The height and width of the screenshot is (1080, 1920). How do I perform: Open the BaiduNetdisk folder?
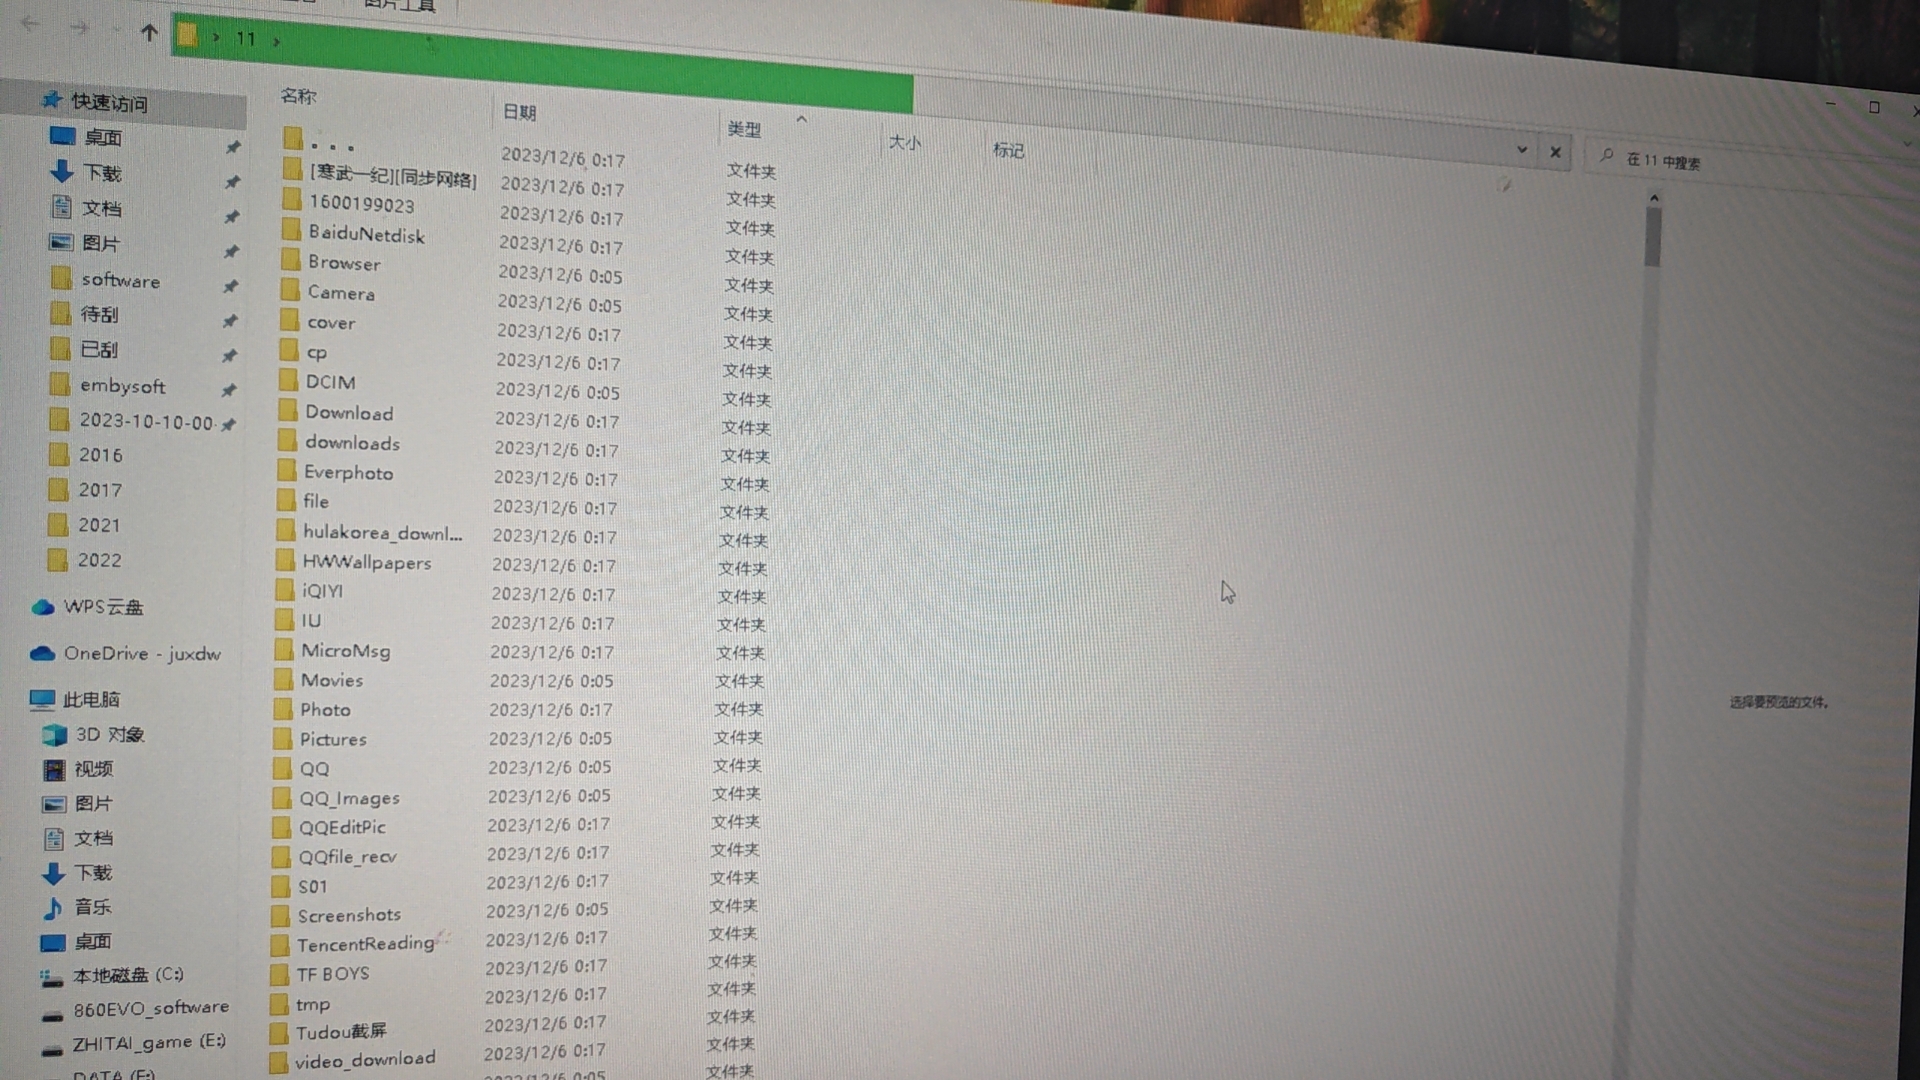pyautogui.click(x=366, y=235)
